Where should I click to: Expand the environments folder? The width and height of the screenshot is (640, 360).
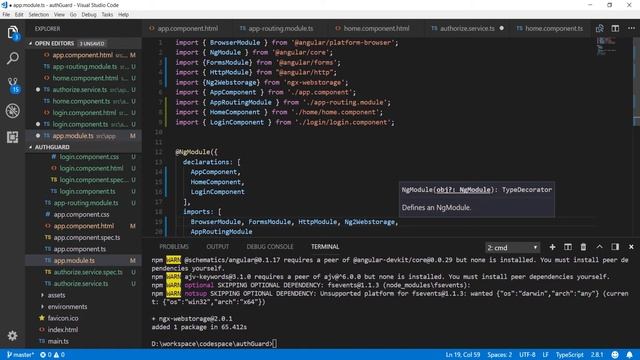point(67,307)
